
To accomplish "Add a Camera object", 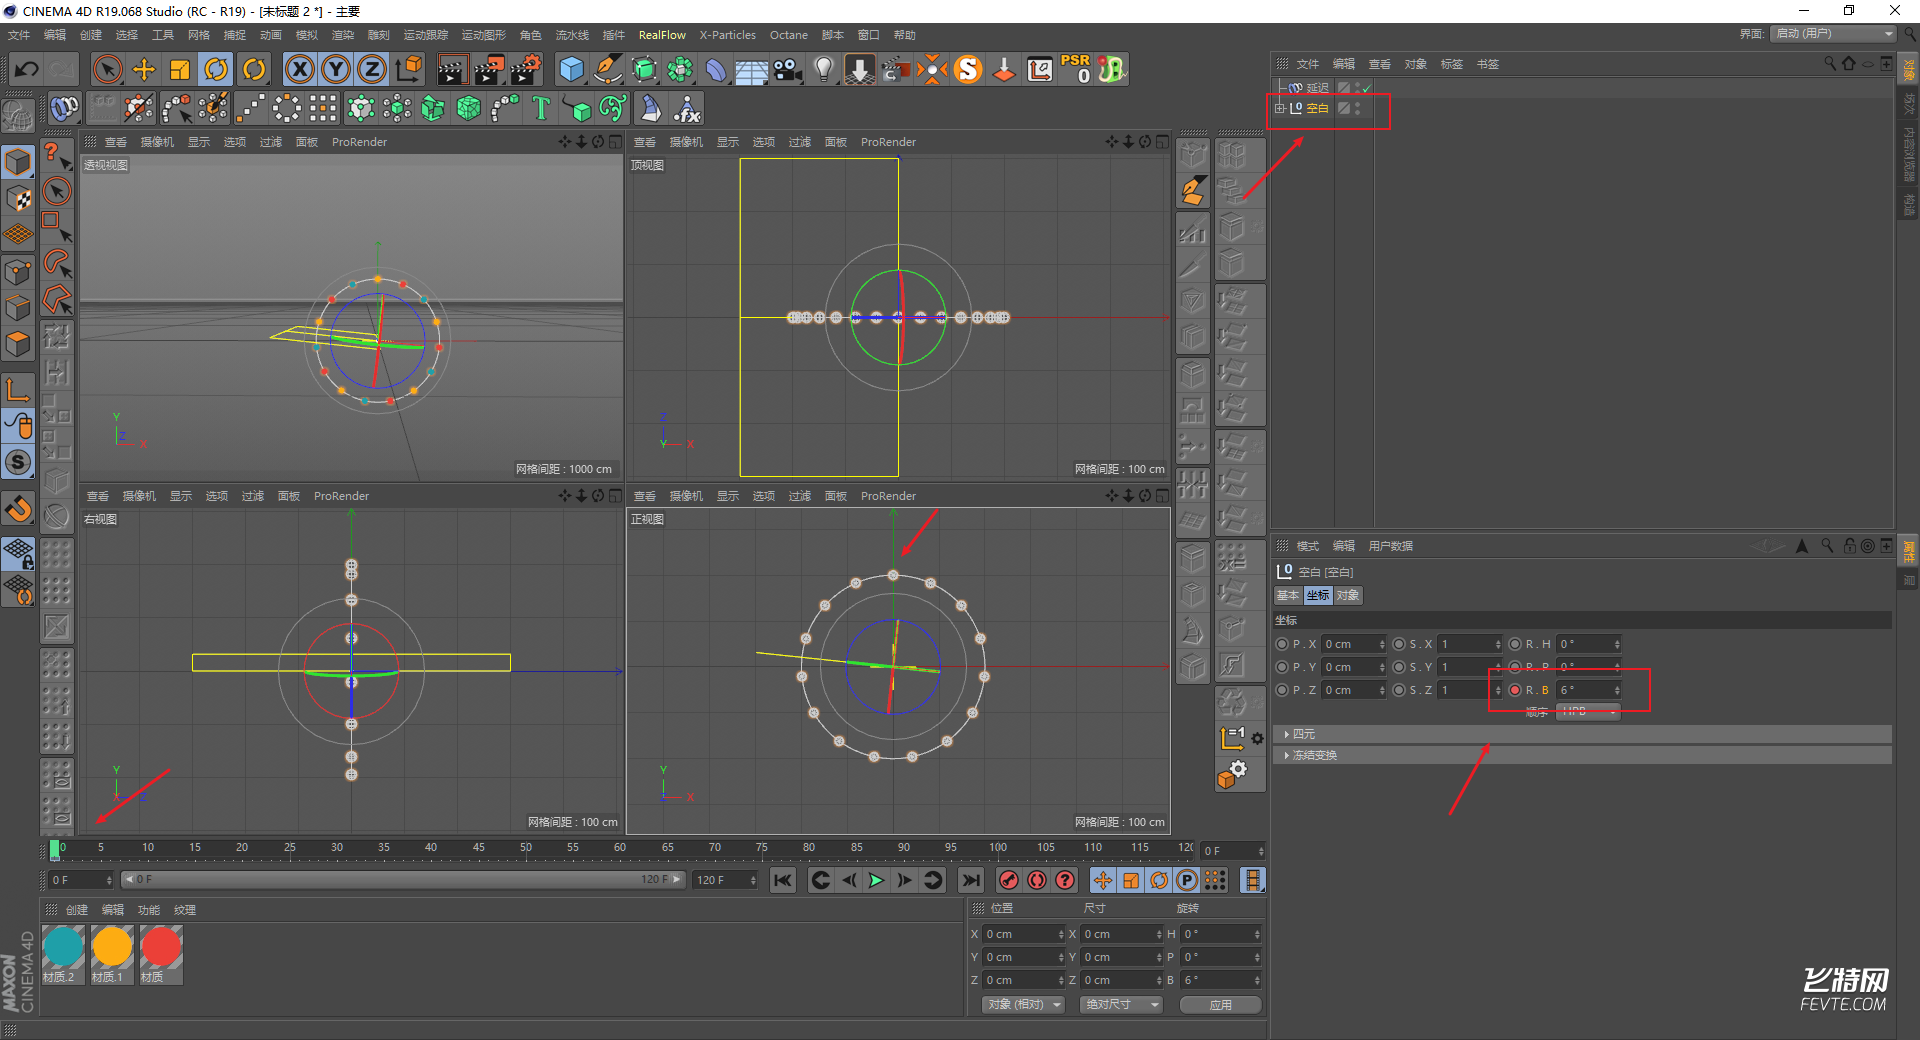I will point(788,69).
